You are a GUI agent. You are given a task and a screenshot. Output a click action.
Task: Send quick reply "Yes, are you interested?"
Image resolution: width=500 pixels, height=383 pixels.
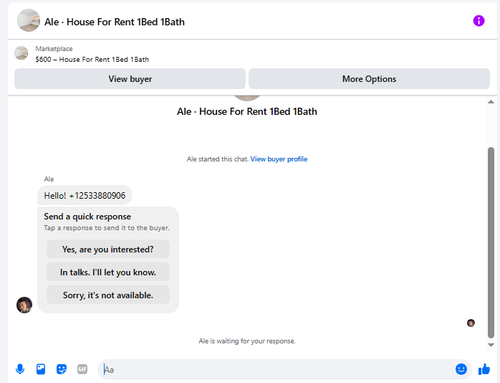(108, 249)
